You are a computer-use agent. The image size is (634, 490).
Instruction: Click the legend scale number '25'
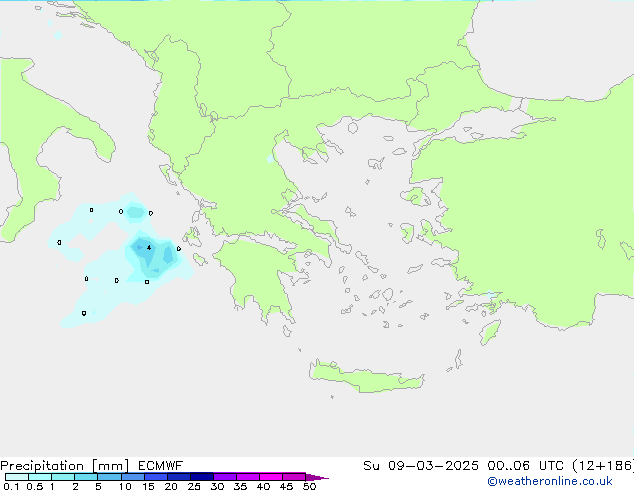(x=194, y=486)
